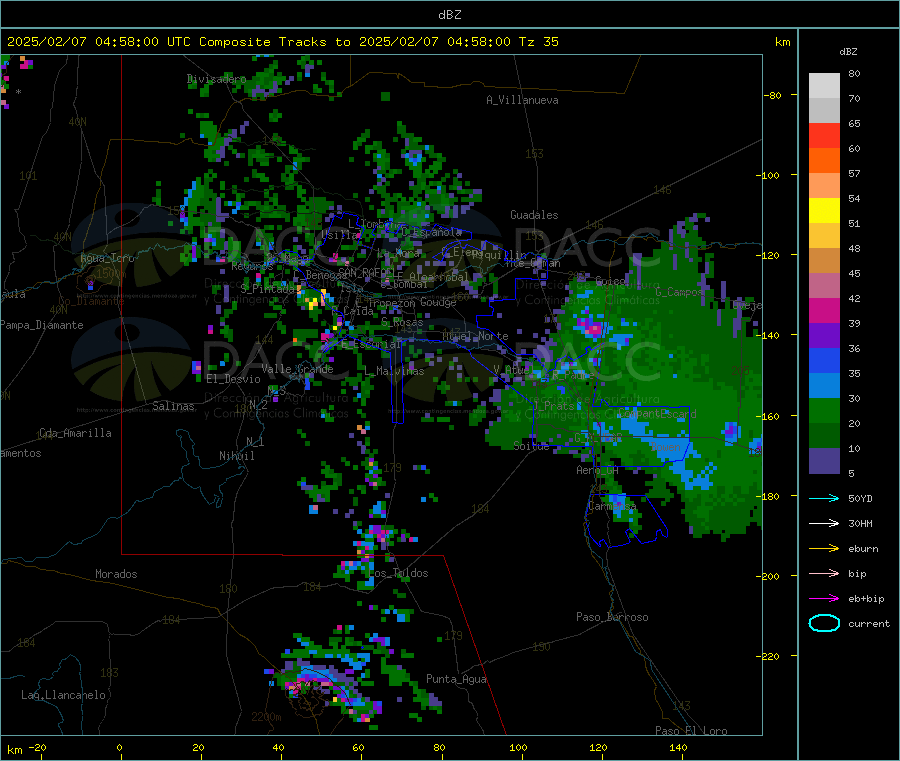
Task: Click the 'A_Villanueva' map label
Action: pos(522,100)
